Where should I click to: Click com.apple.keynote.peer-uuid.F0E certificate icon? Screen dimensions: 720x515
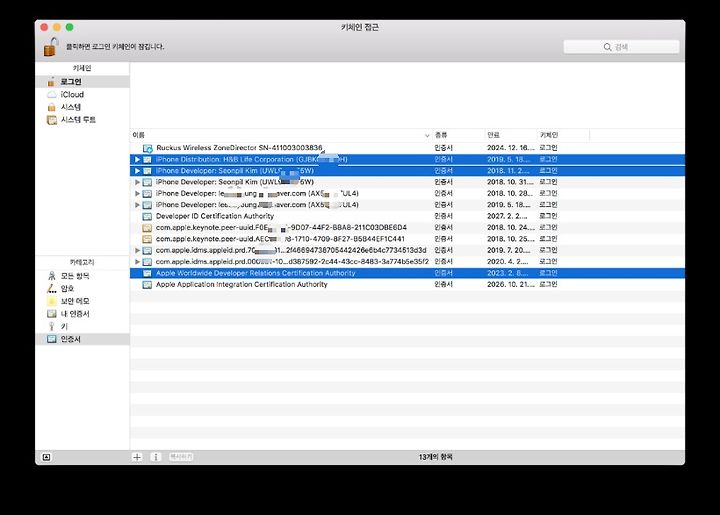[x=147, y=228]
